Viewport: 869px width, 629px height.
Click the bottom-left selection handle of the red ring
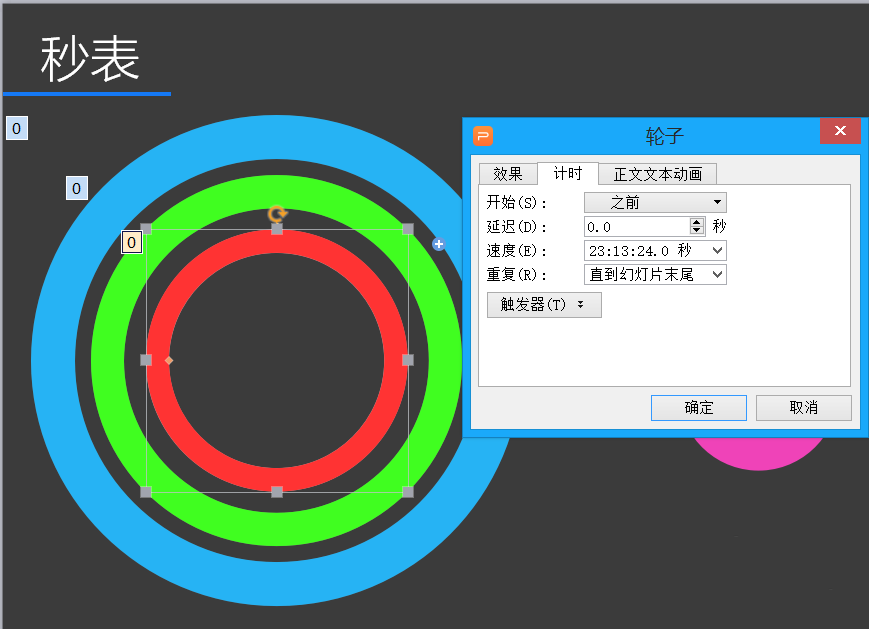[146, 492]
